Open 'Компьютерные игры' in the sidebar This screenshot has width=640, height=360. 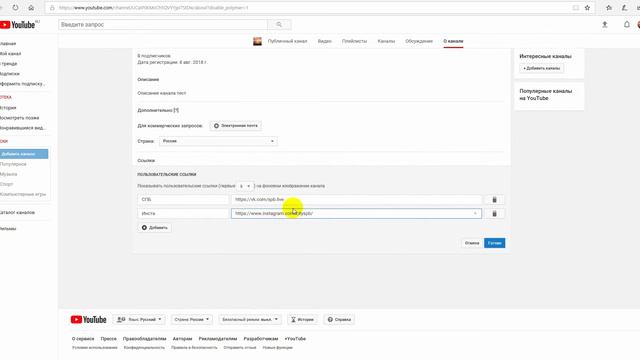(23, 194)
